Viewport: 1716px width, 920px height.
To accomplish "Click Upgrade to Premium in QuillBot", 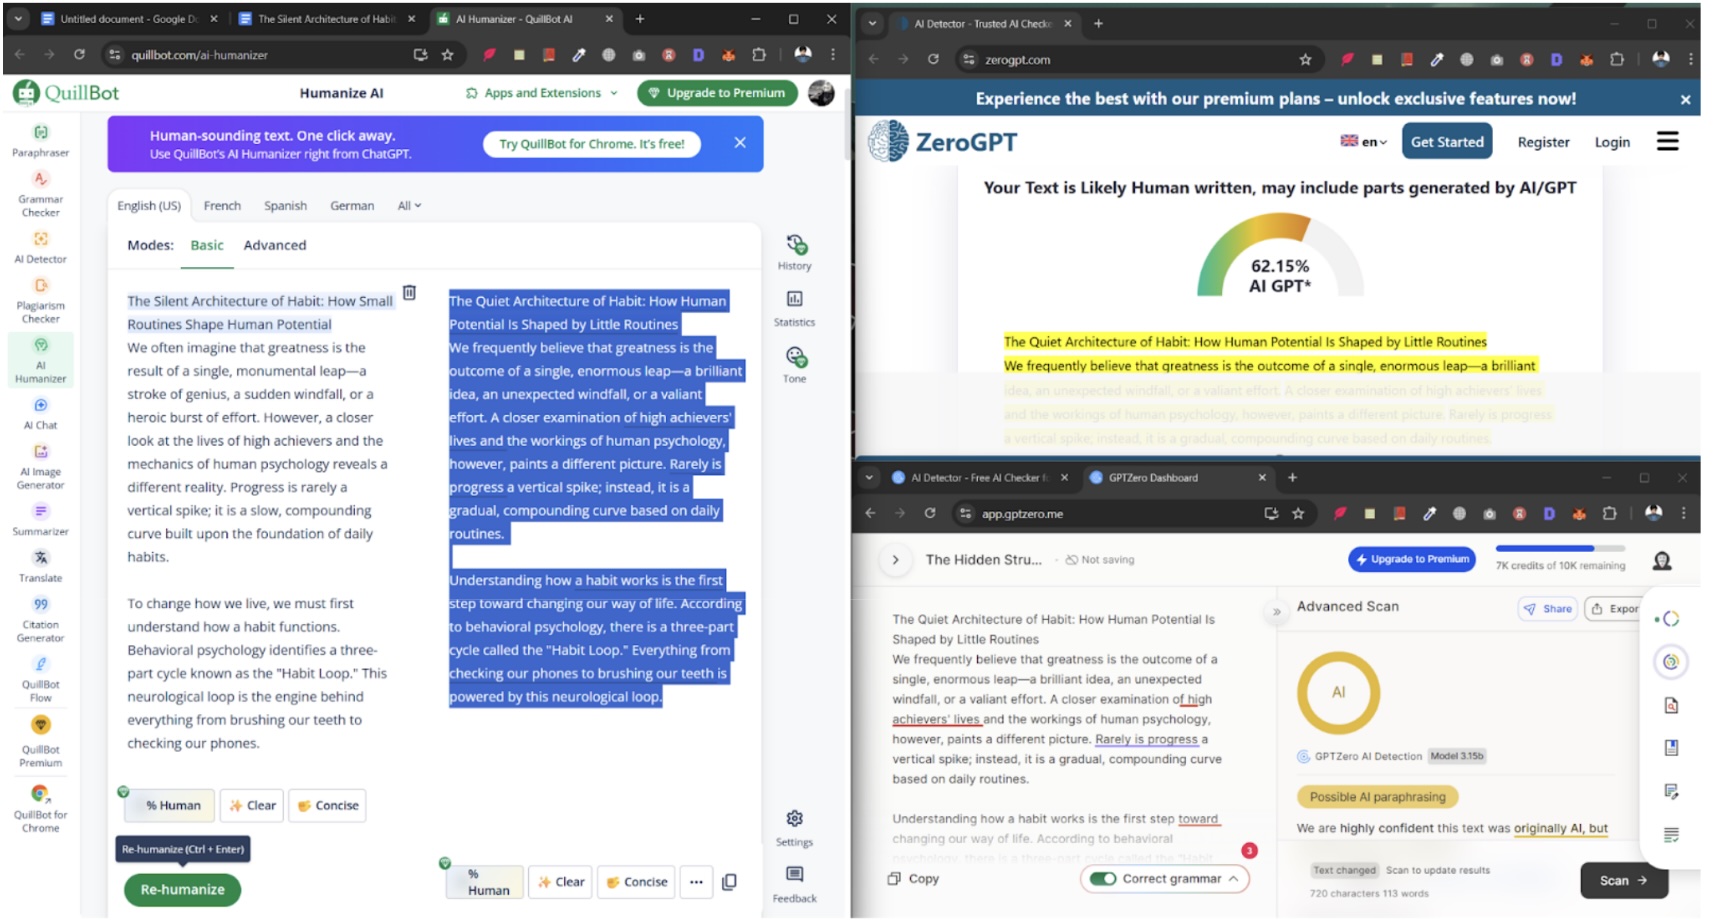I will click(717, 93).
